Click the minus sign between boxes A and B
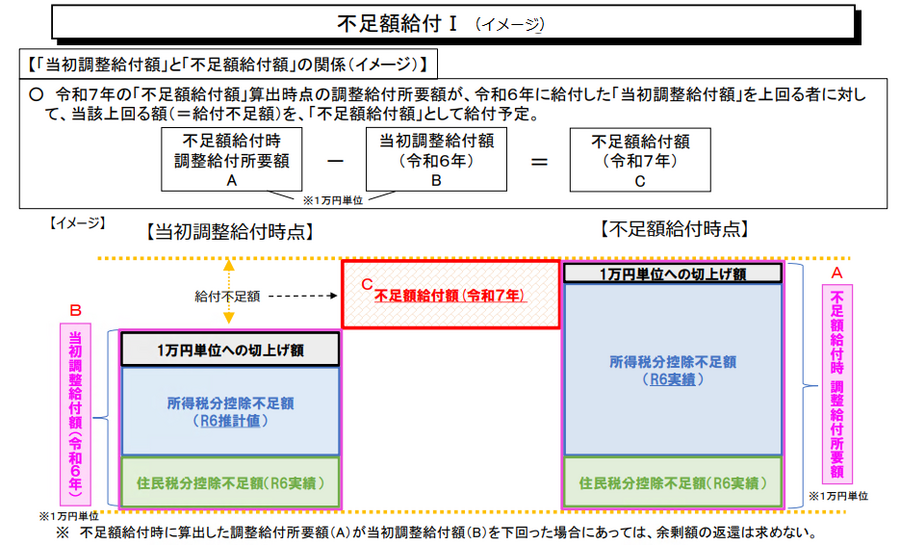900x545 pixels. 335,161
